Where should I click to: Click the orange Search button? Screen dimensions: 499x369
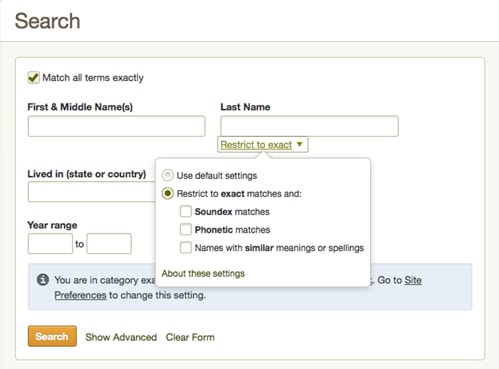point(52,336)
